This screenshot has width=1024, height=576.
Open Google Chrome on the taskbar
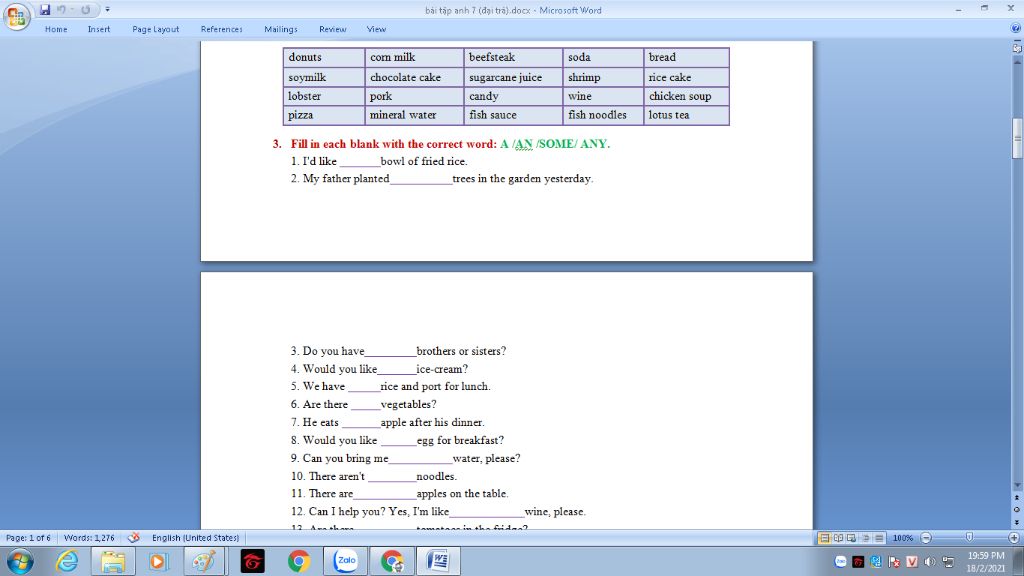coord(298,562)
